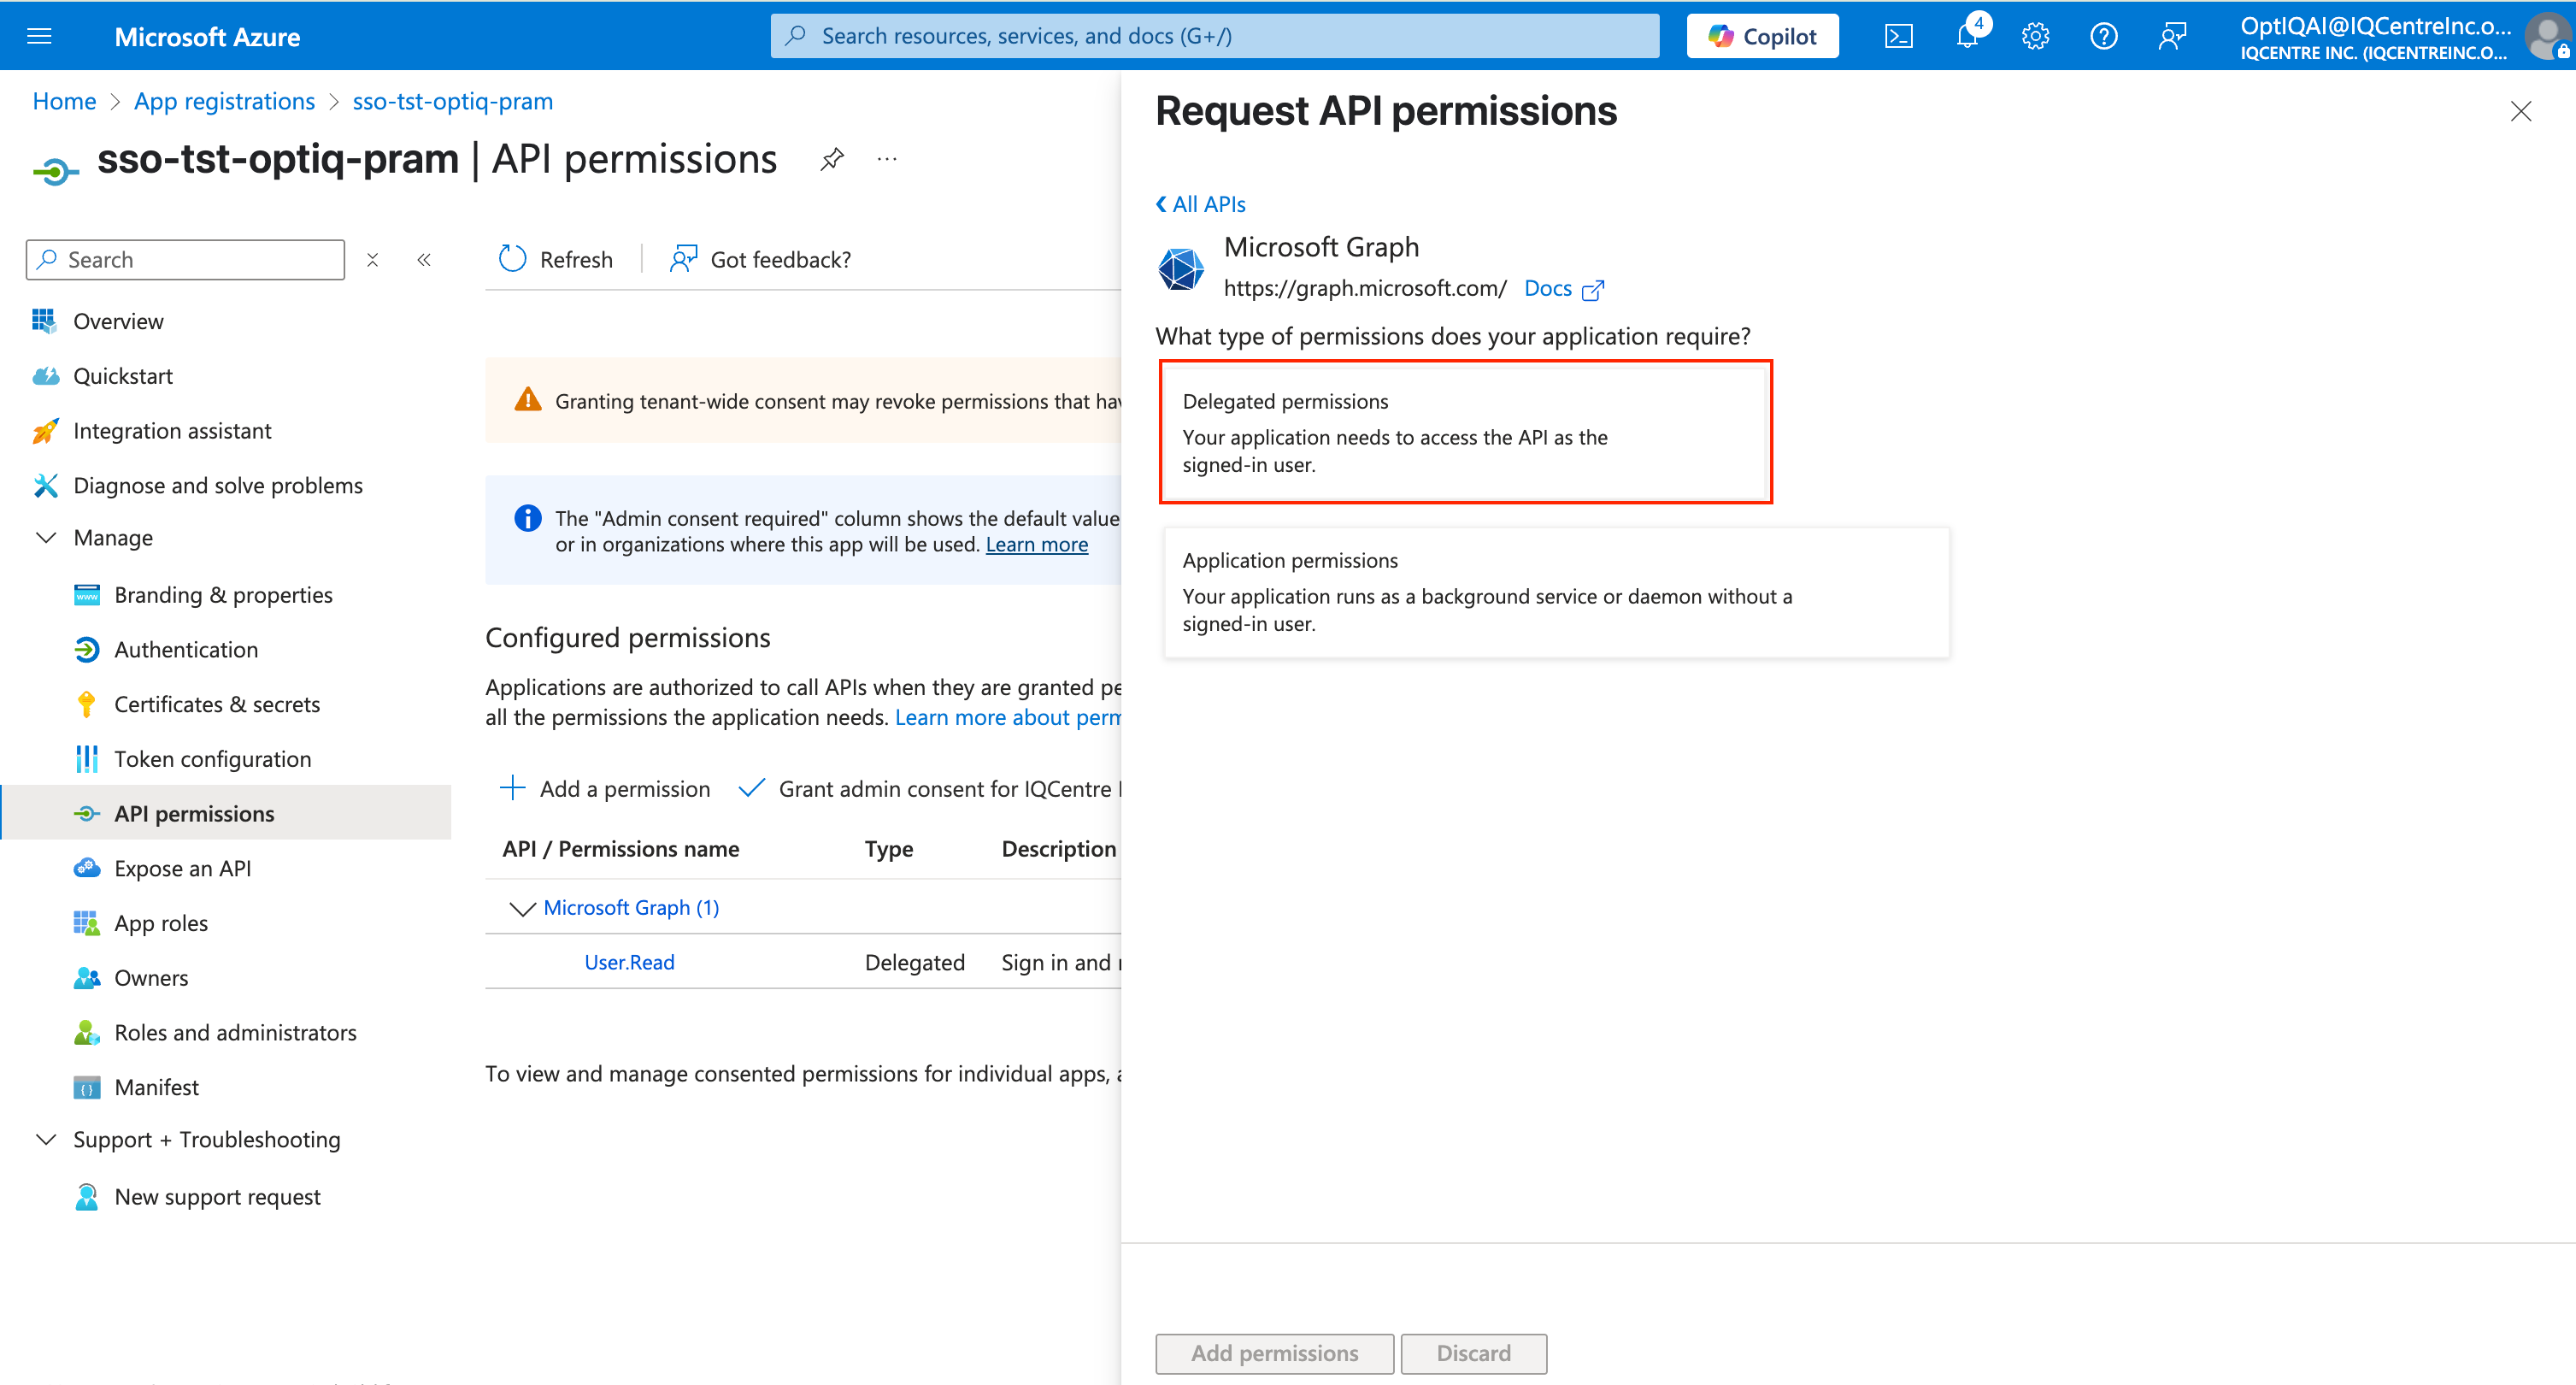Focus the global search resources box

click(1214, 36)
